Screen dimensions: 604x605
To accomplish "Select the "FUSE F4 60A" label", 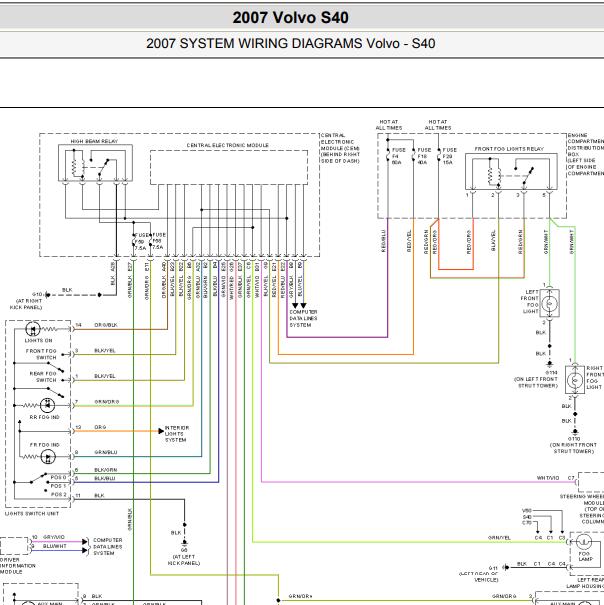I will (x=399, y=156).
